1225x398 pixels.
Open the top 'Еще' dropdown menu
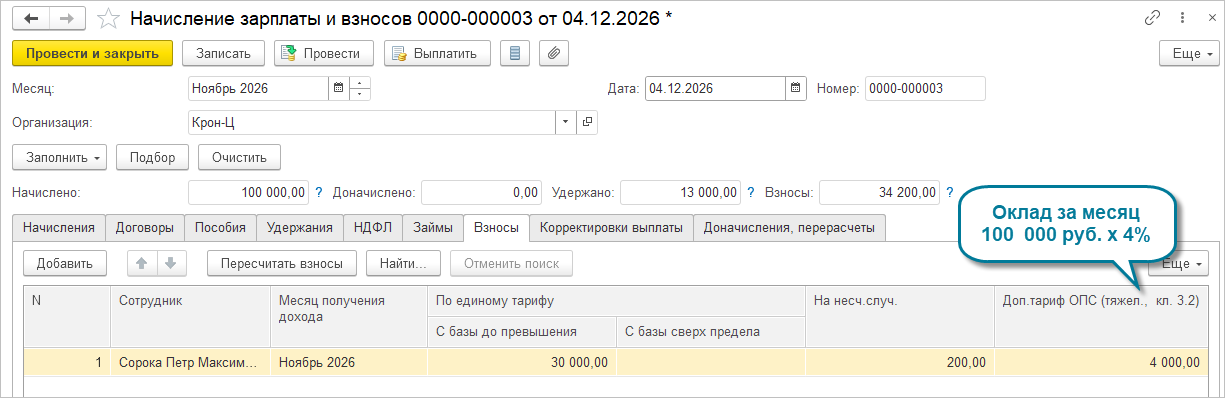pyautogui.click(x=1188, y=53)
